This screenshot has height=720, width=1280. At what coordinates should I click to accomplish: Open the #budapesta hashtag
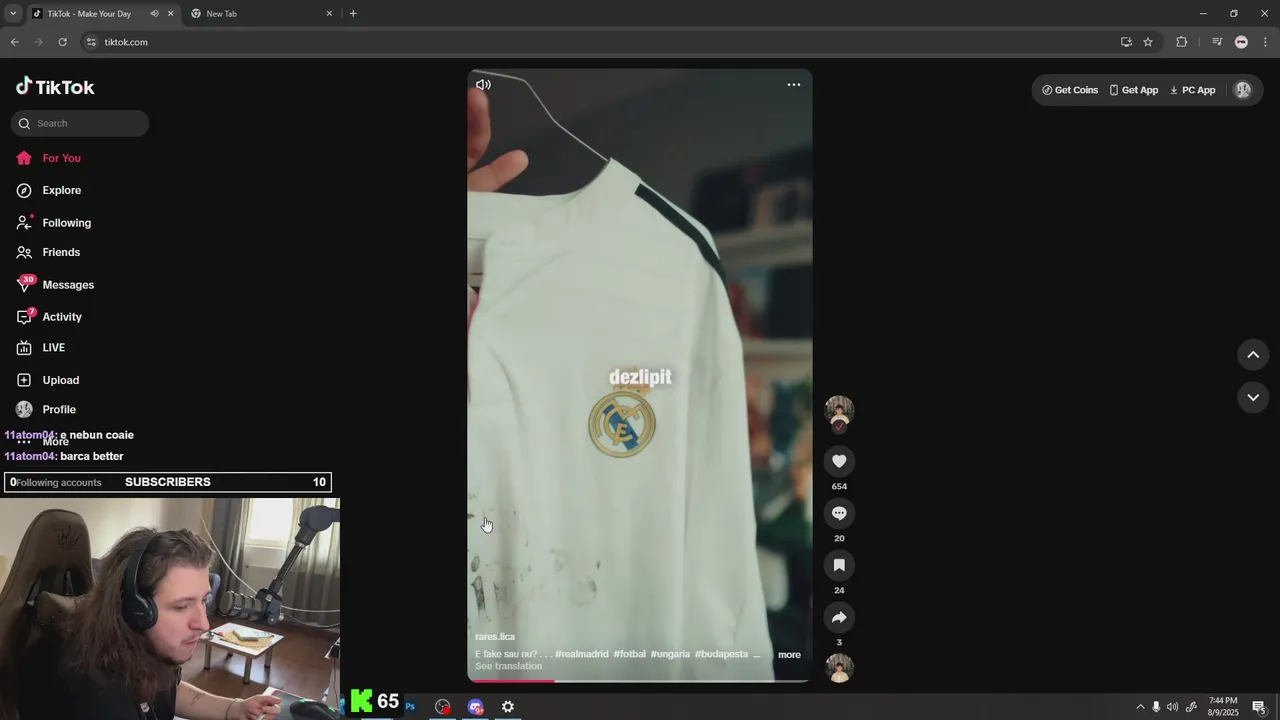coord(721,654)
